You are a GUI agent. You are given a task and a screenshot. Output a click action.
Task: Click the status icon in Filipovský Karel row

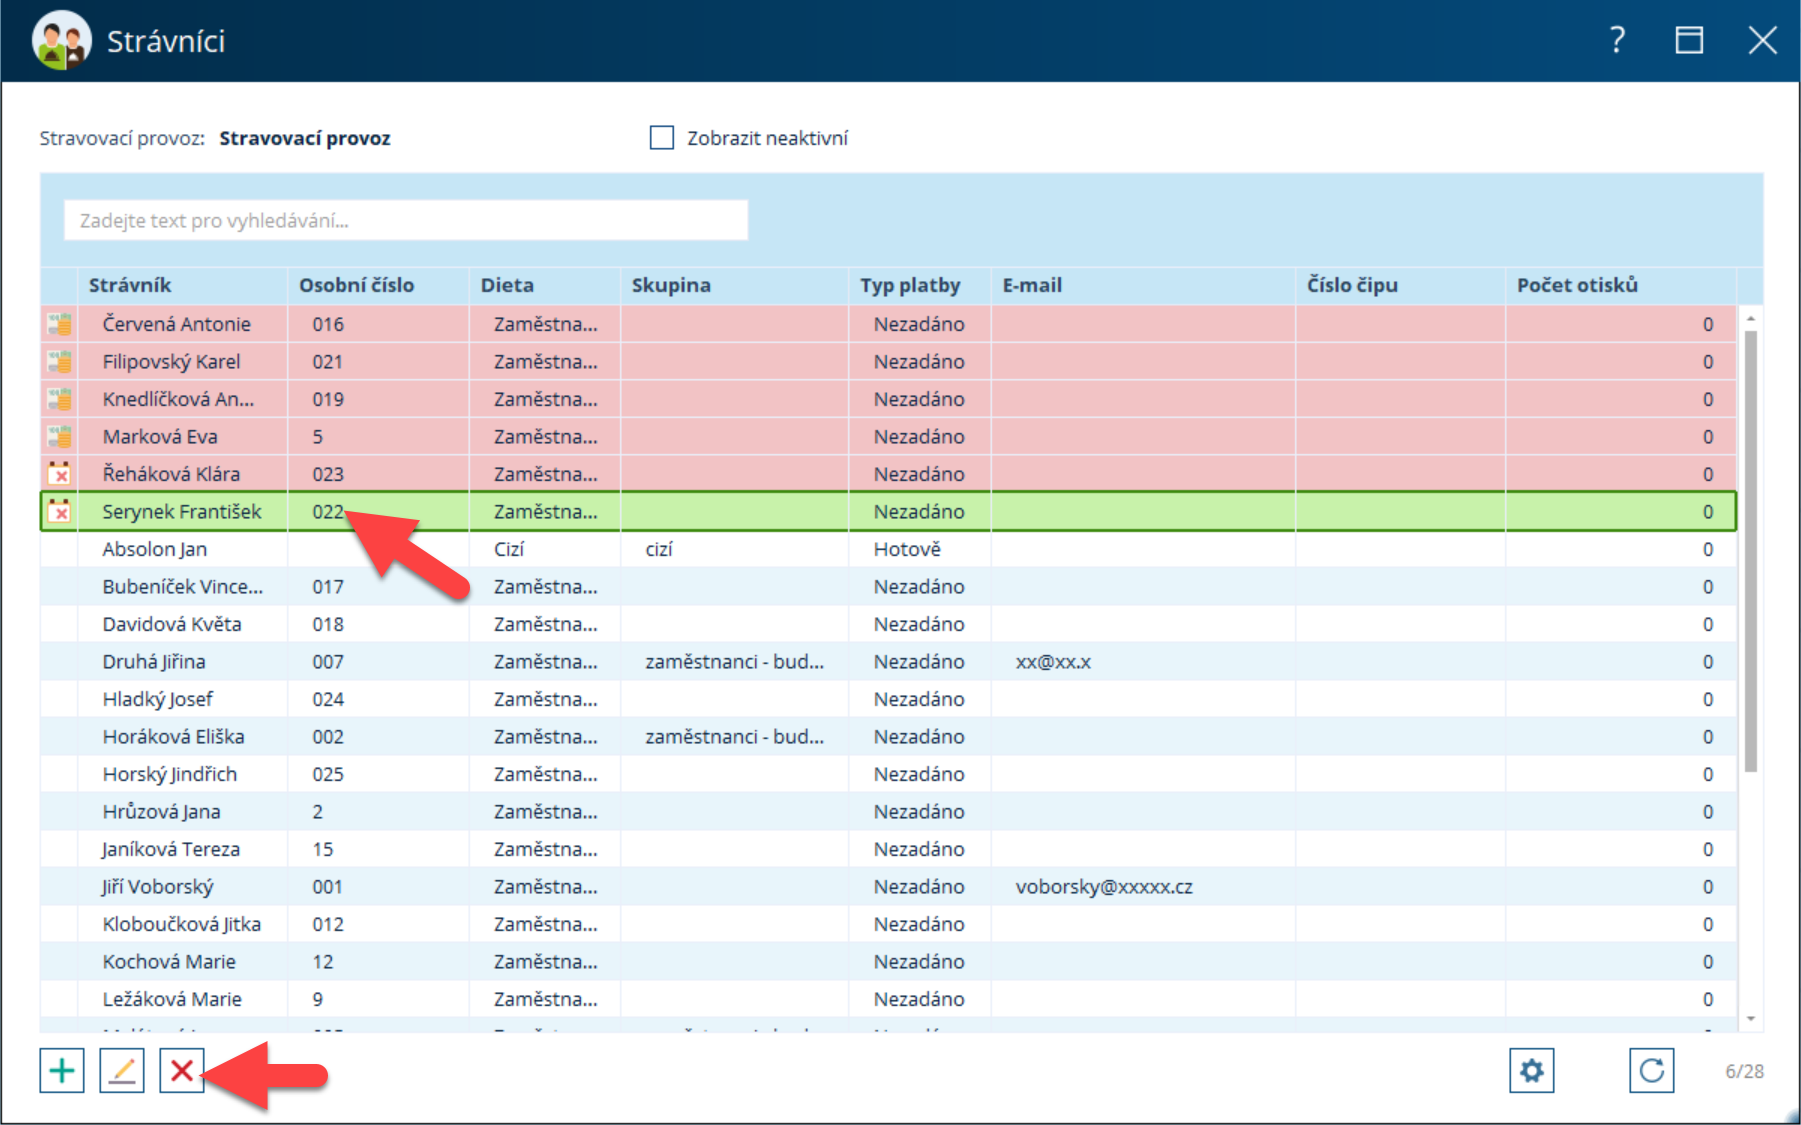click(60, 361)
